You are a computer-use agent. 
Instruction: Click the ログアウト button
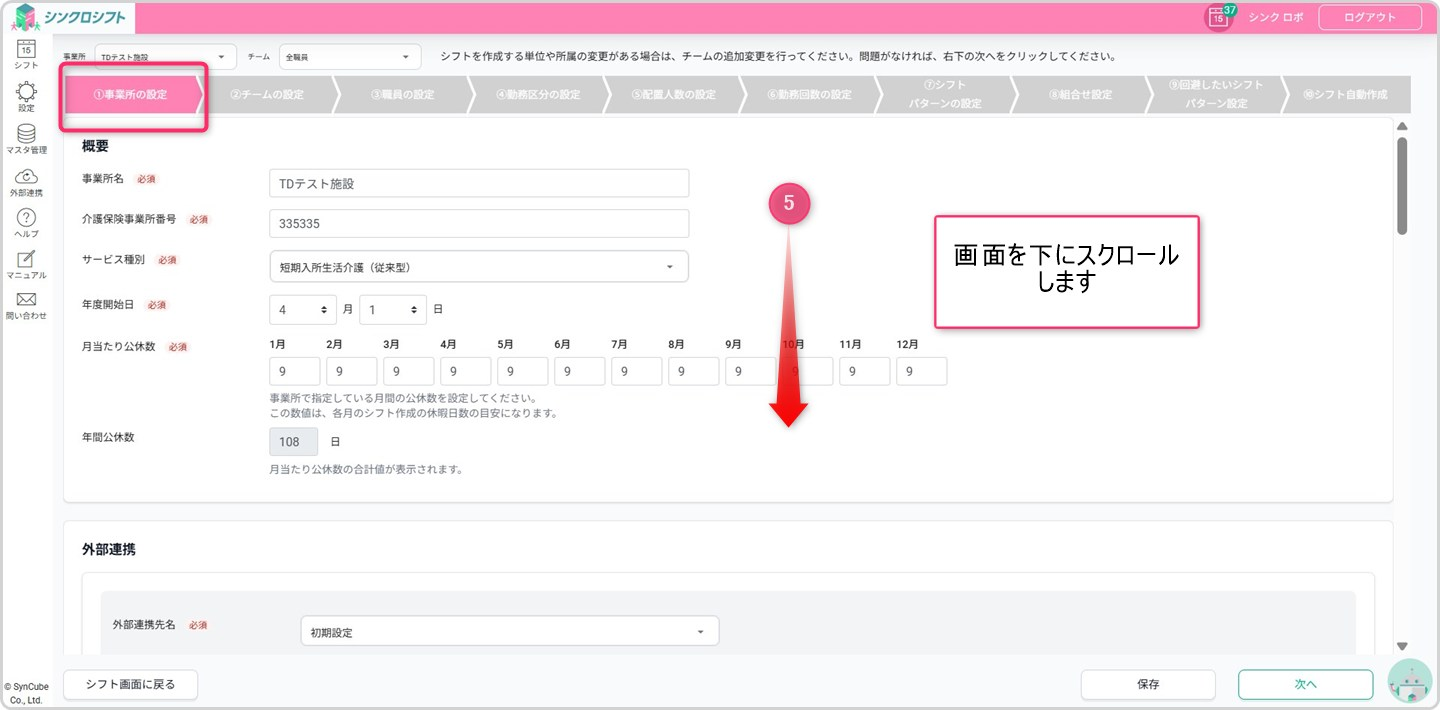1369,17
